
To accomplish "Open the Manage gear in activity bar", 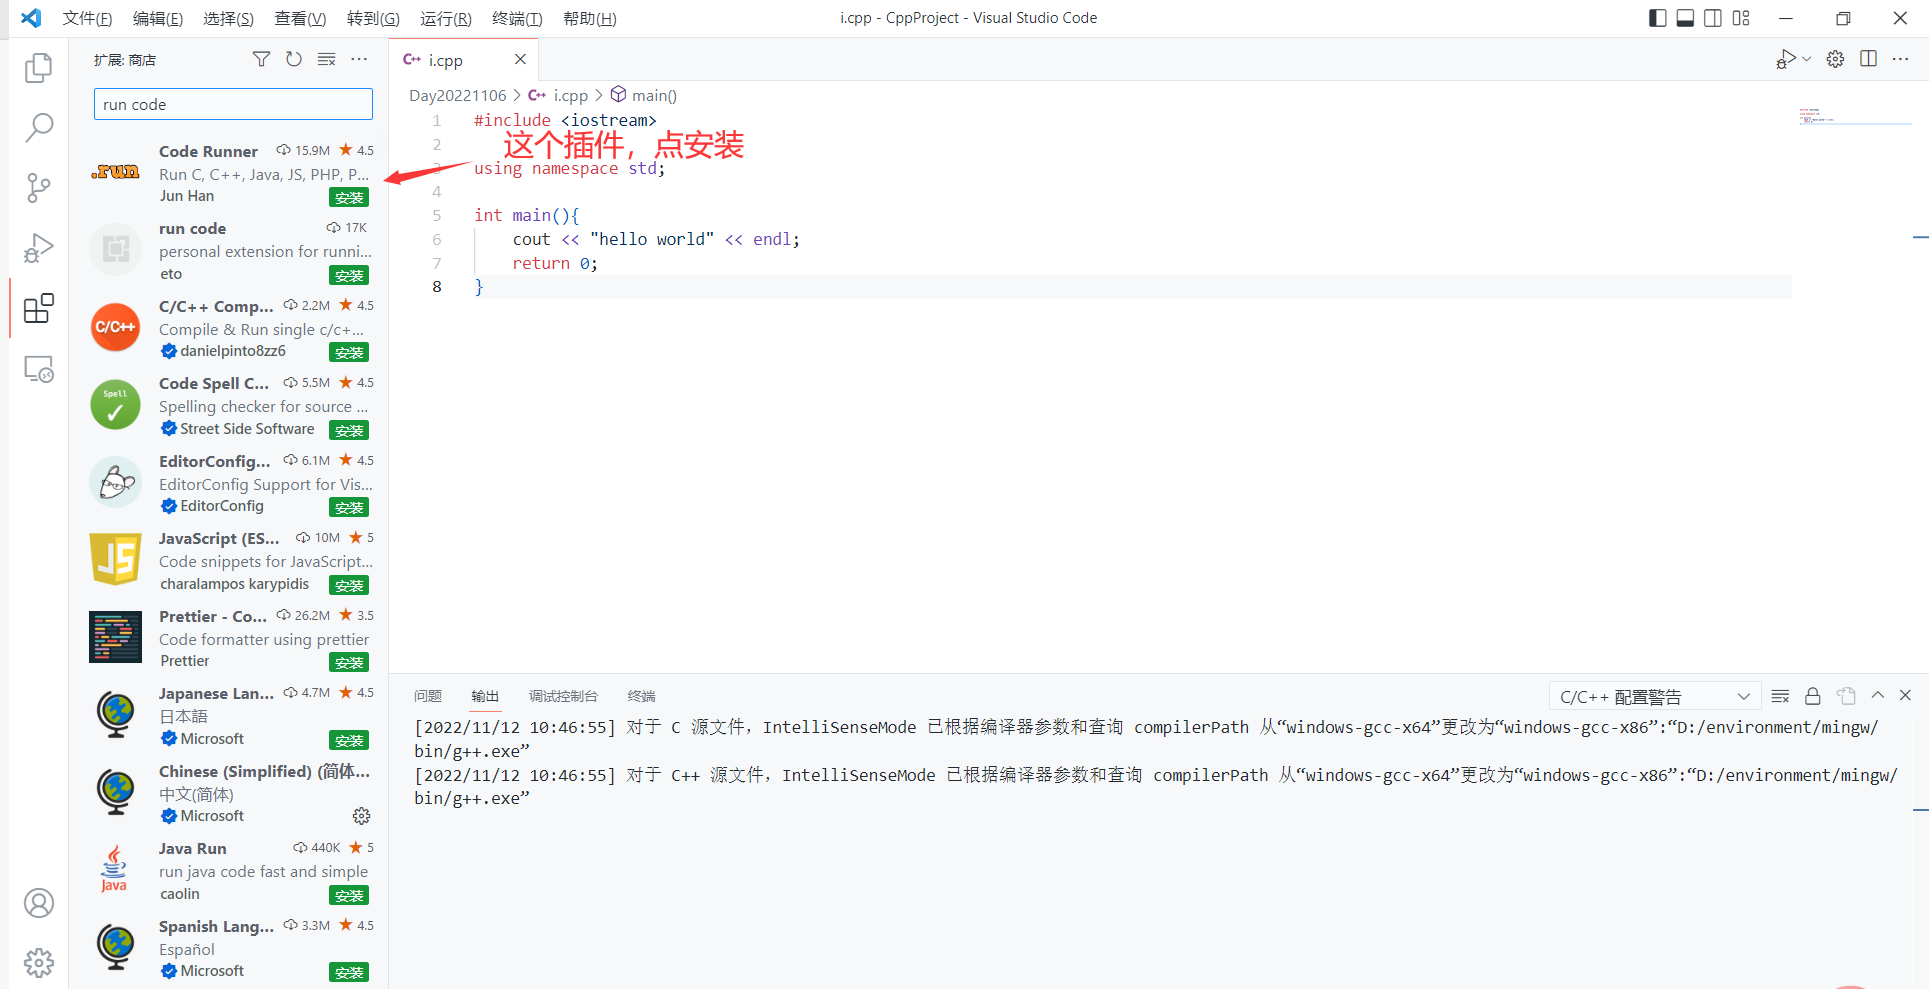I will pyautogui.click(x=38, y=963).
